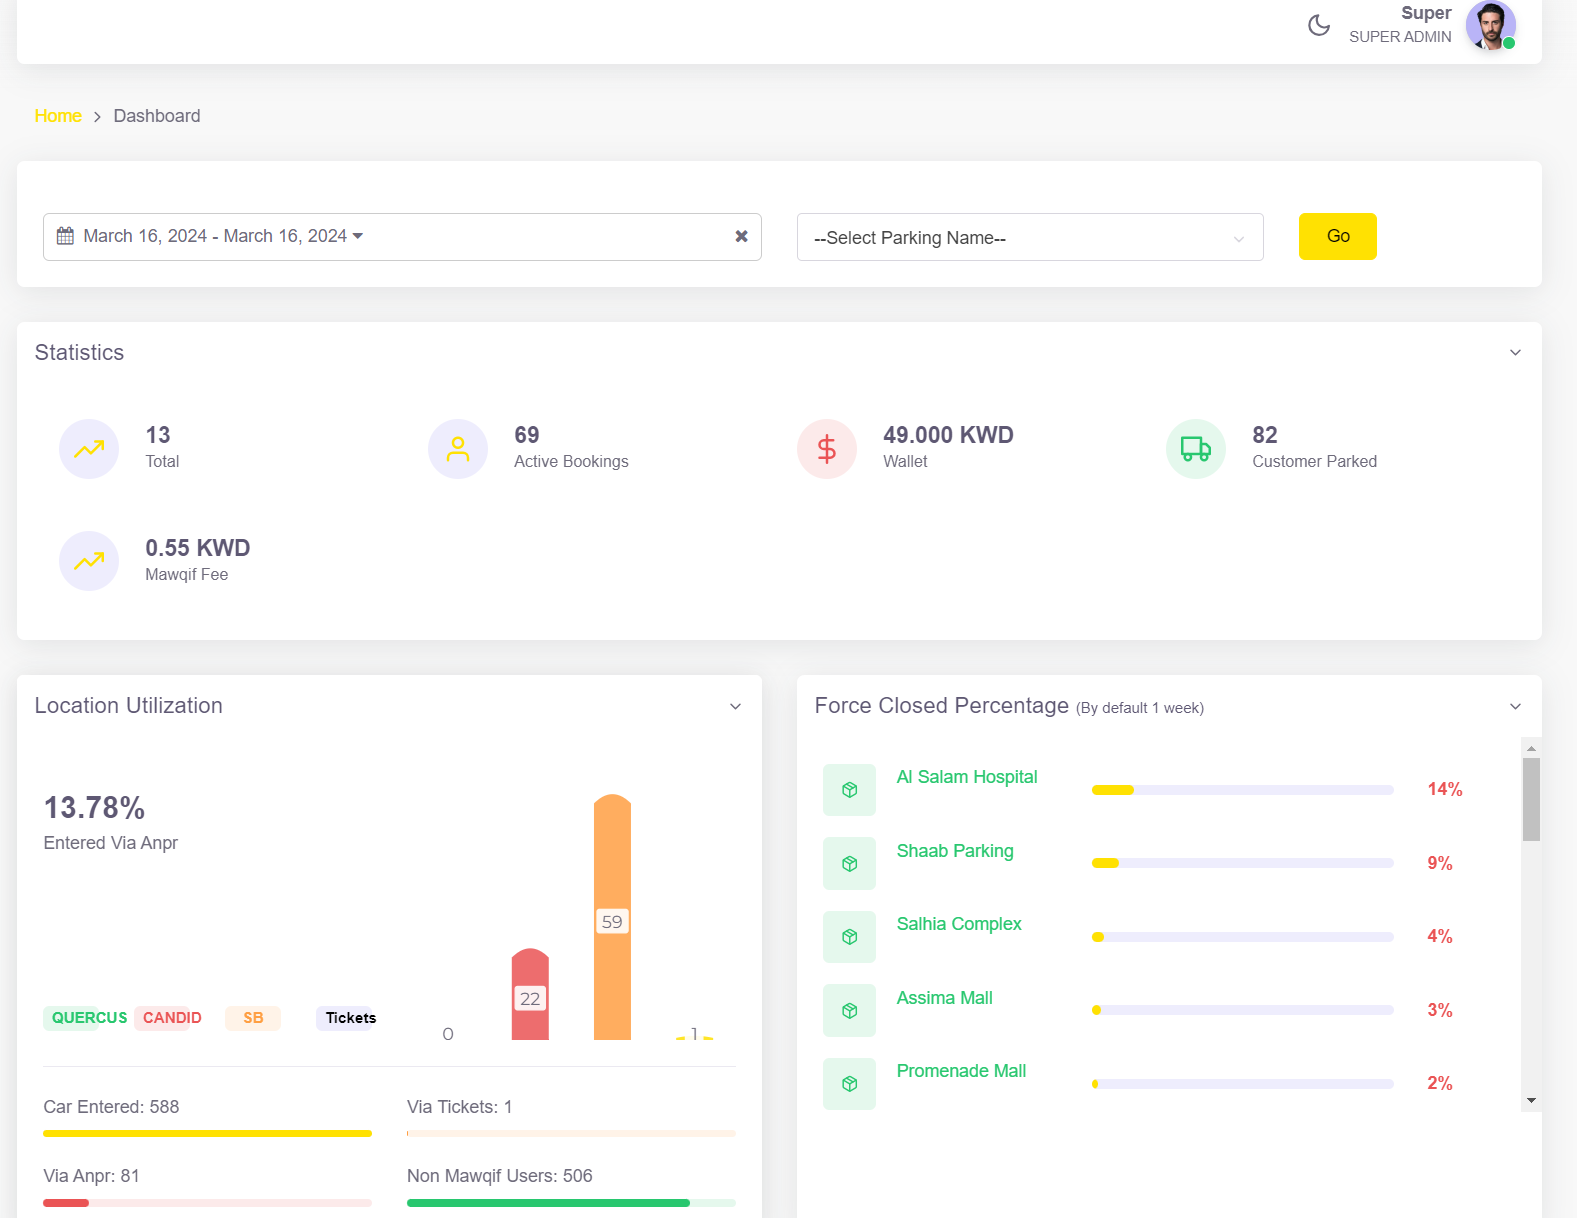The width and height of the screenshot is (1577, 1218).
Task: Collapse the Force Closed Percentage panel
Action: (1515, 707)
